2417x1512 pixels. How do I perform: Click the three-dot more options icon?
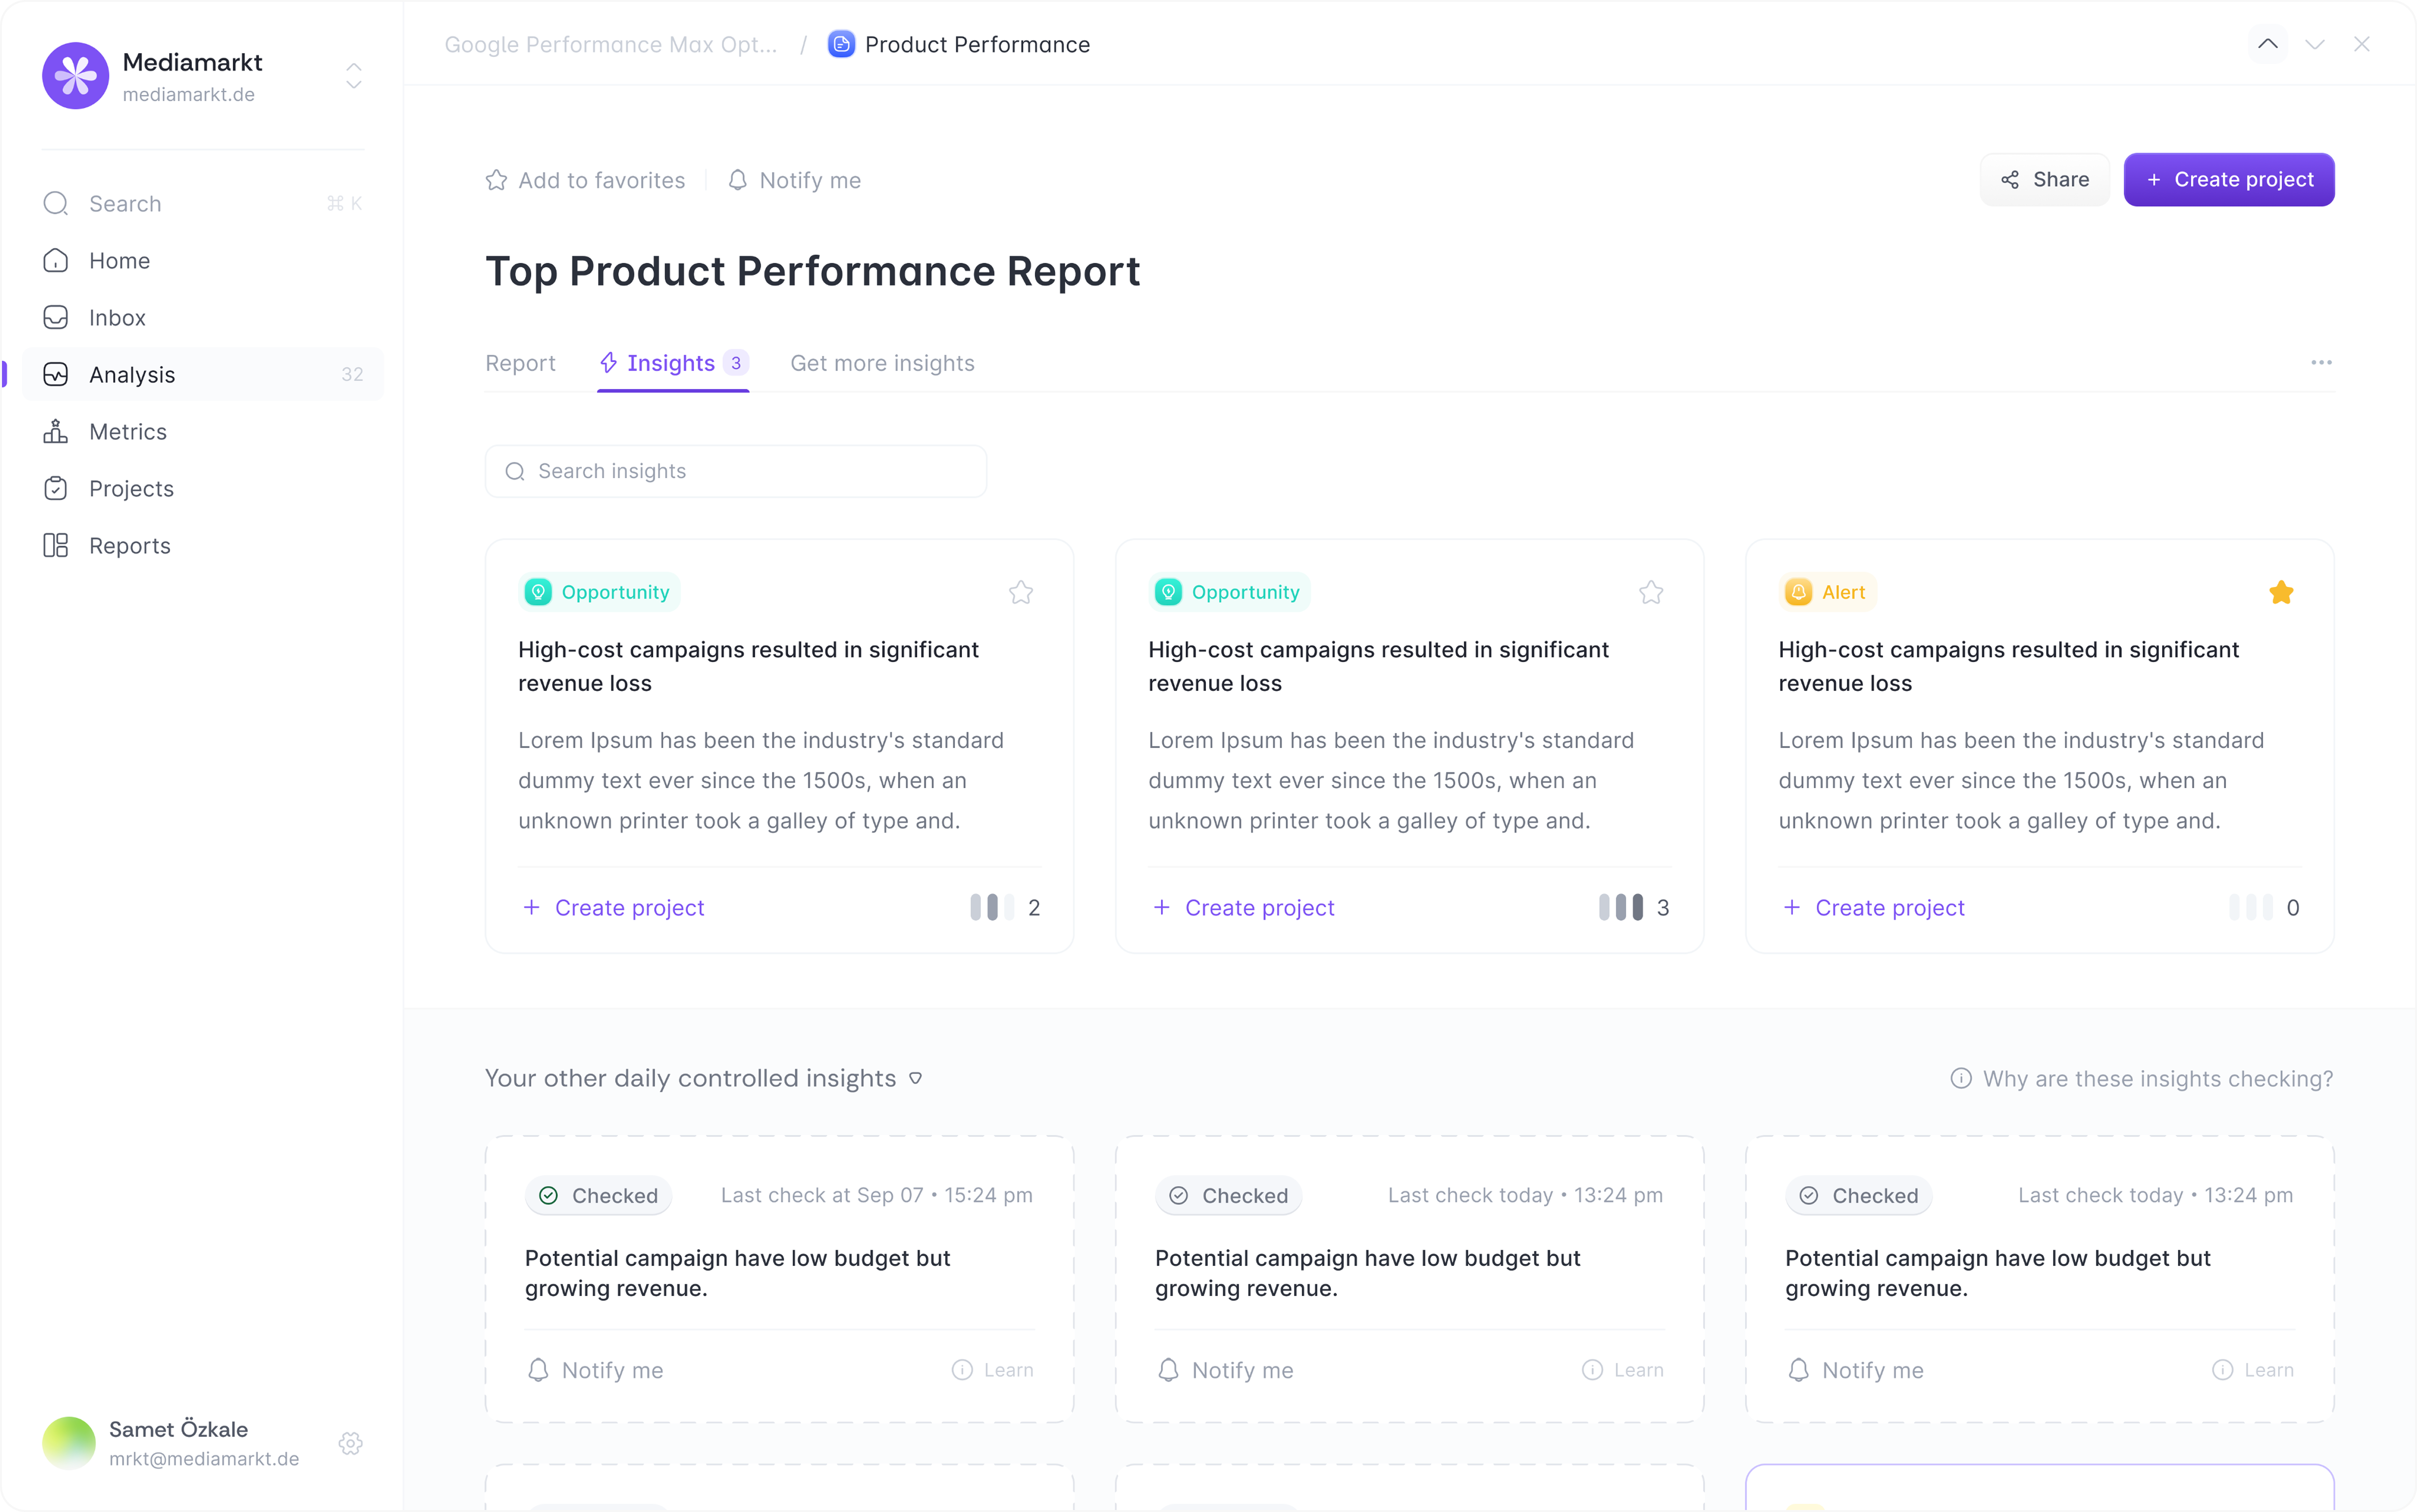tap(2321, 363)
